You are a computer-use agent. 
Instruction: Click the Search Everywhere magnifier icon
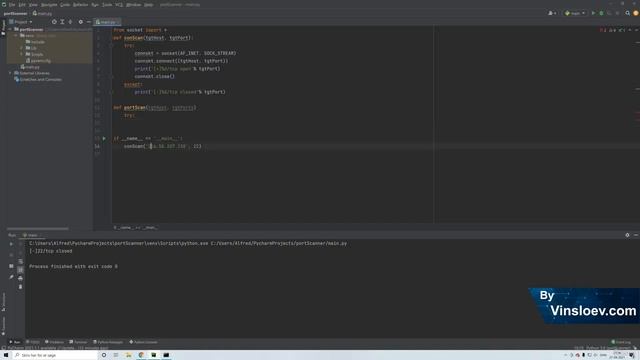(627, 13)
